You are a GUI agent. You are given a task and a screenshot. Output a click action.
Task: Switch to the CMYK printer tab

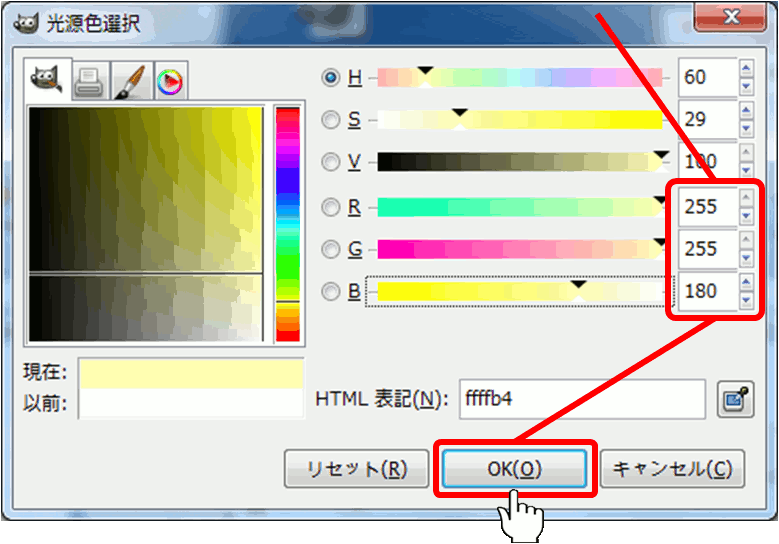[x=89, y=82]
